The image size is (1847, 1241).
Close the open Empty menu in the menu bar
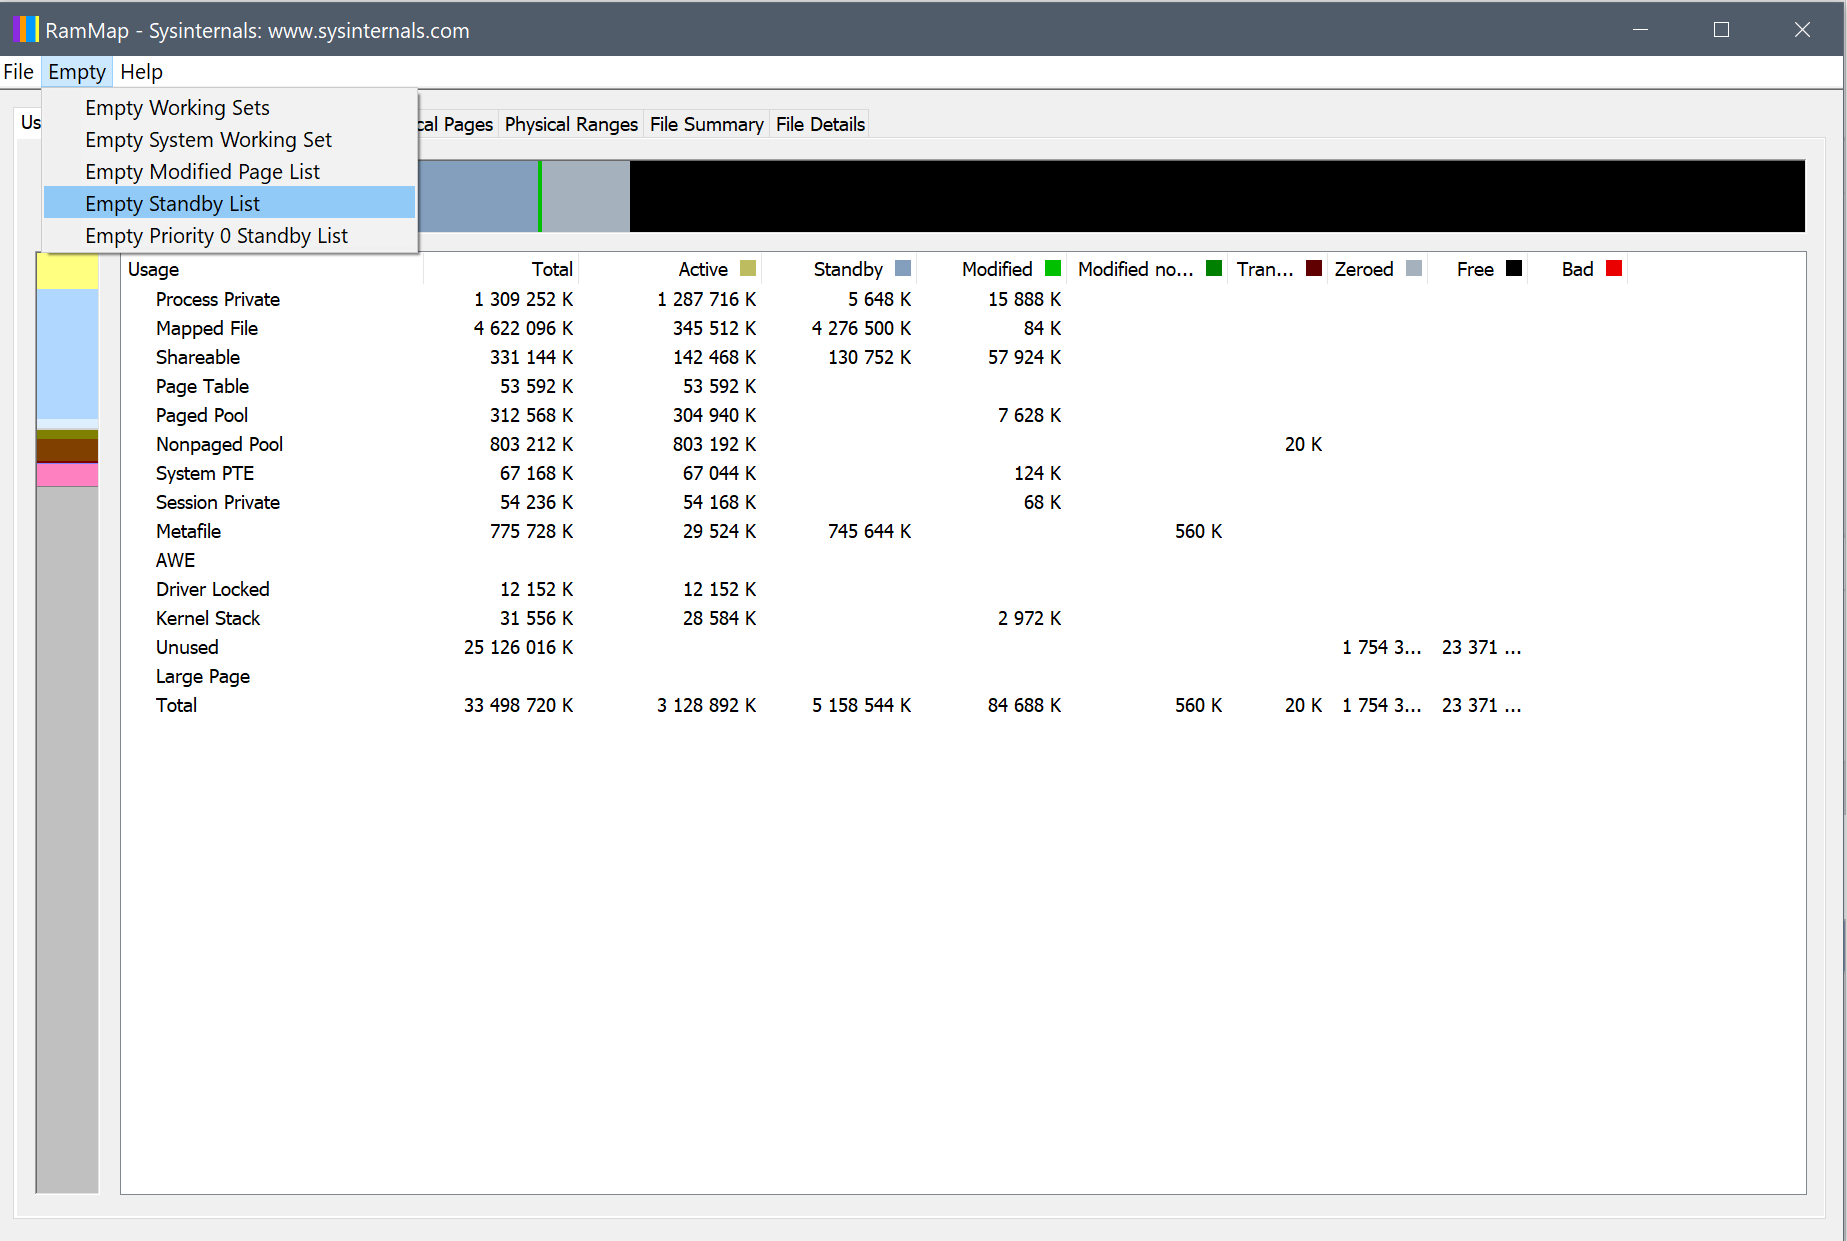77,72
